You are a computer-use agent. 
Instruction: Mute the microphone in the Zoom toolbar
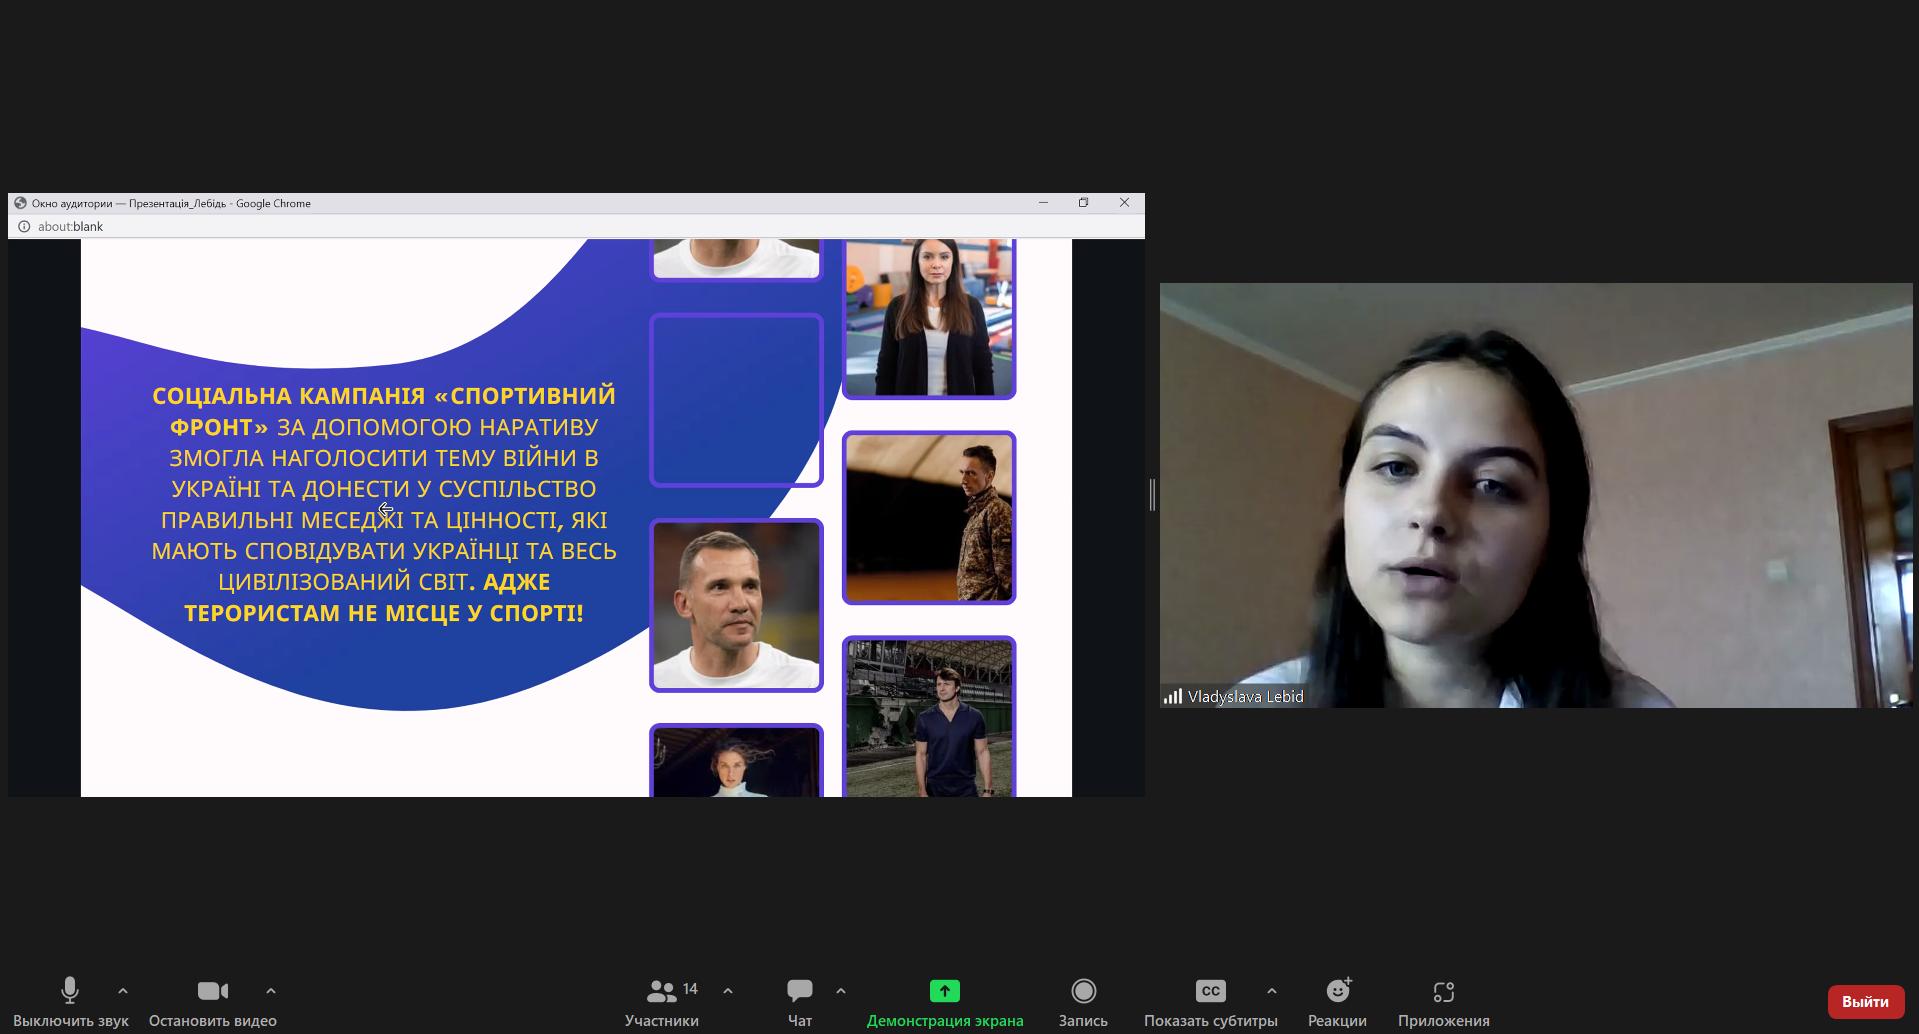tap(70, 1002)
